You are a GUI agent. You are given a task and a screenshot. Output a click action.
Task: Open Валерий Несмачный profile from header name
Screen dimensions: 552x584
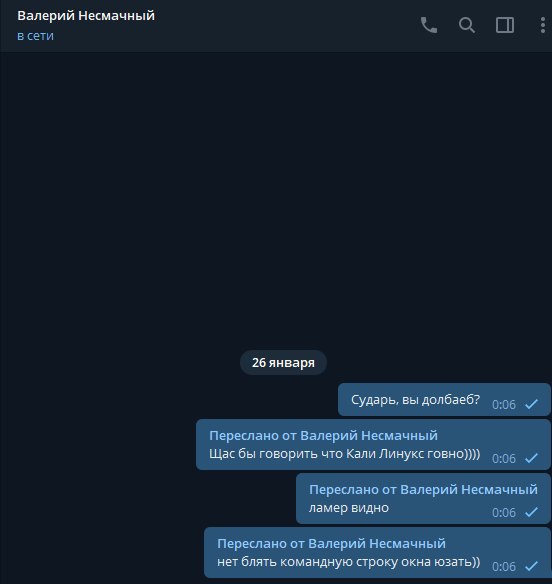click(86, 16)
